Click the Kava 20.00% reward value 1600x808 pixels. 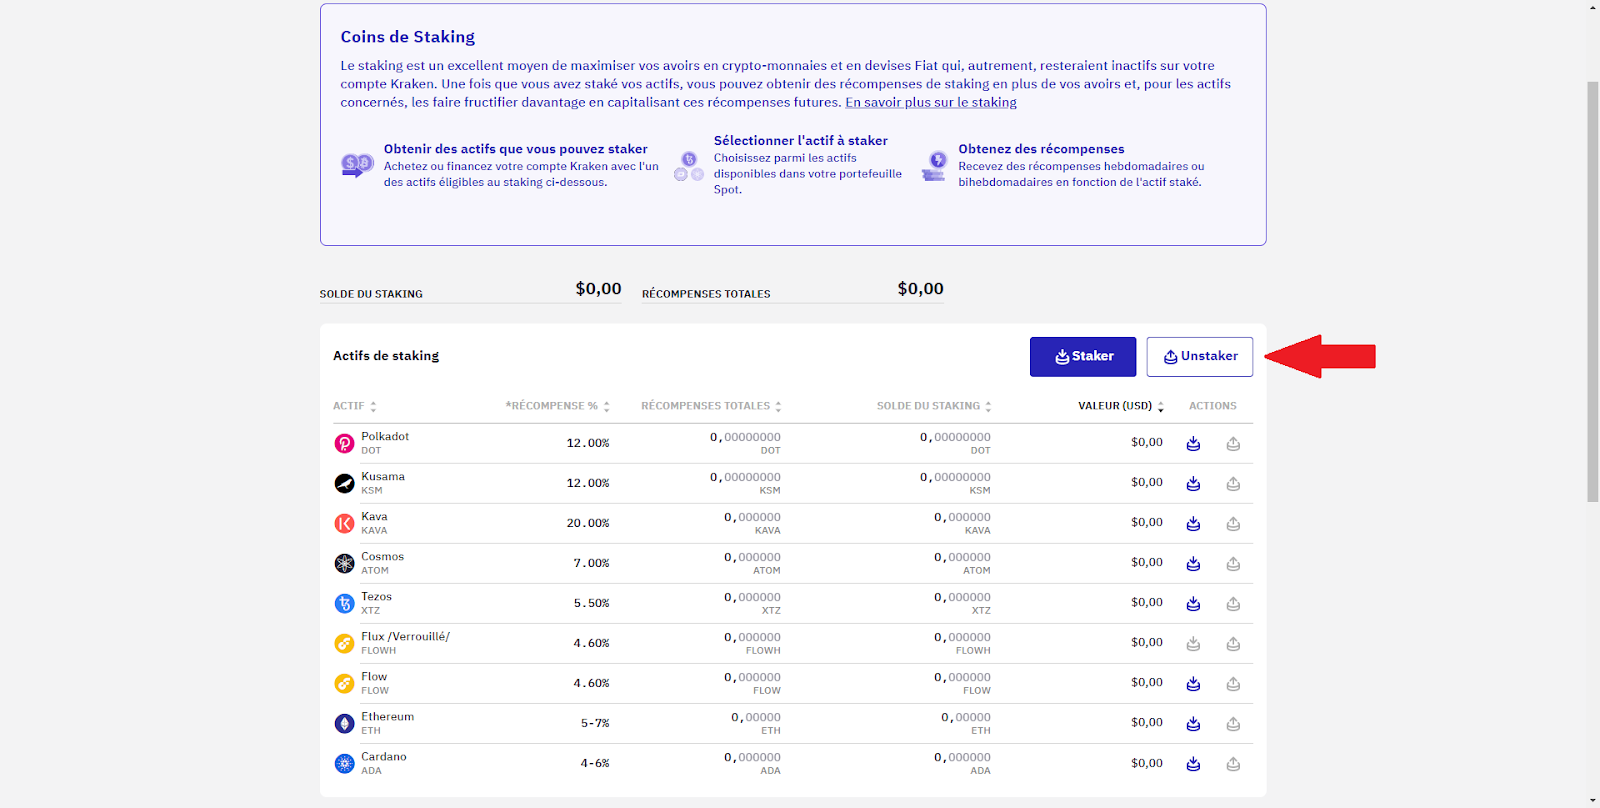point(588,523)
